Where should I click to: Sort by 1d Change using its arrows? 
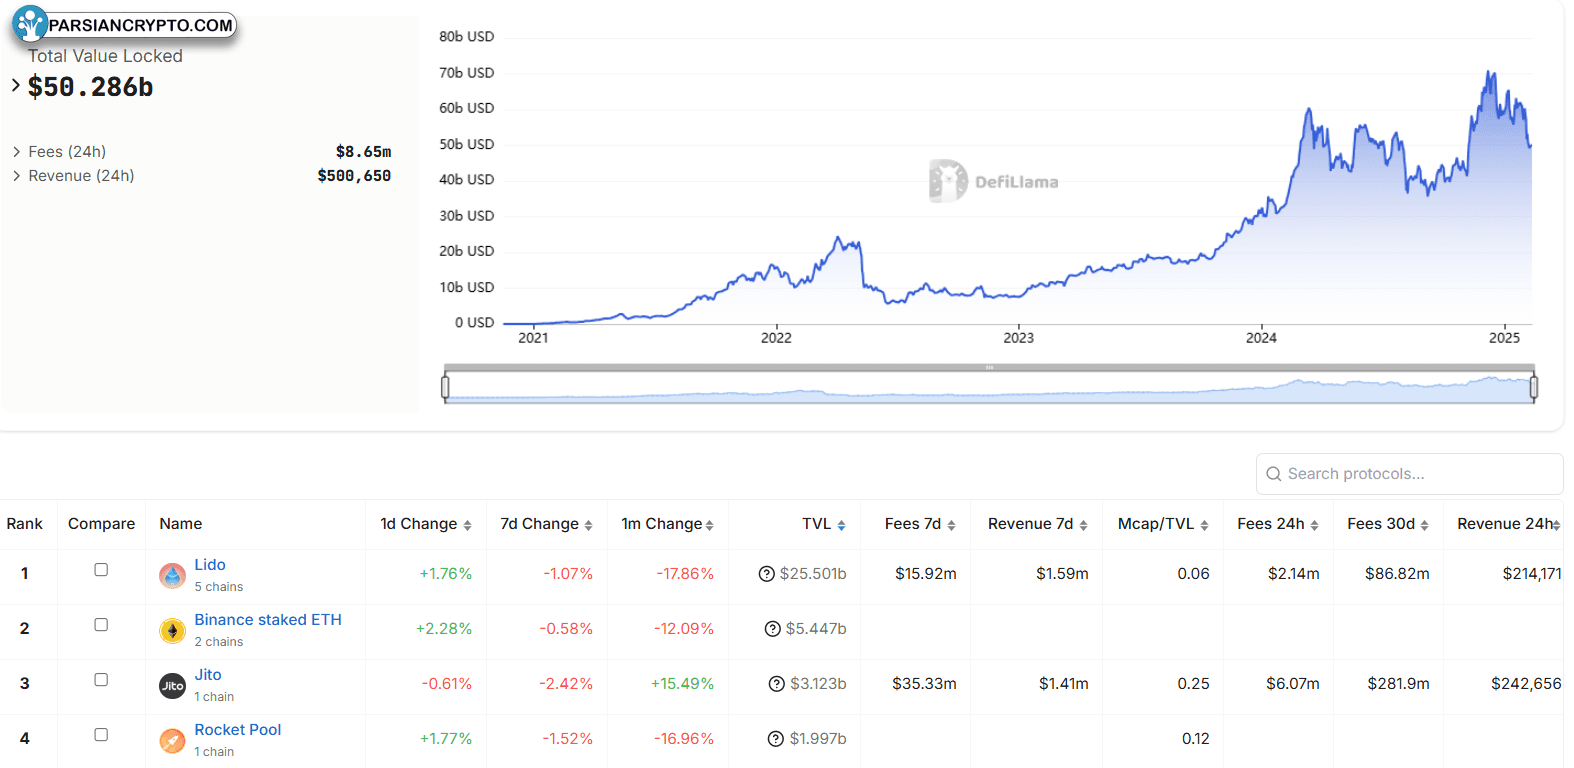point(467,525)
